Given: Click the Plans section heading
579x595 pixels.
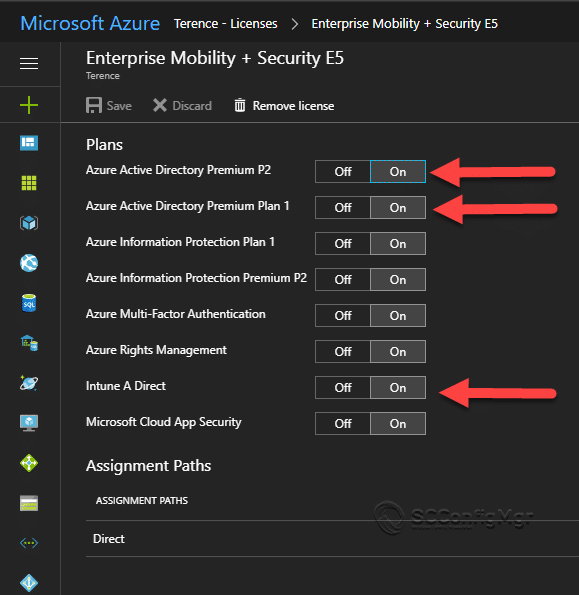Looking at the screenshot, I should click(x=104, y=145).
